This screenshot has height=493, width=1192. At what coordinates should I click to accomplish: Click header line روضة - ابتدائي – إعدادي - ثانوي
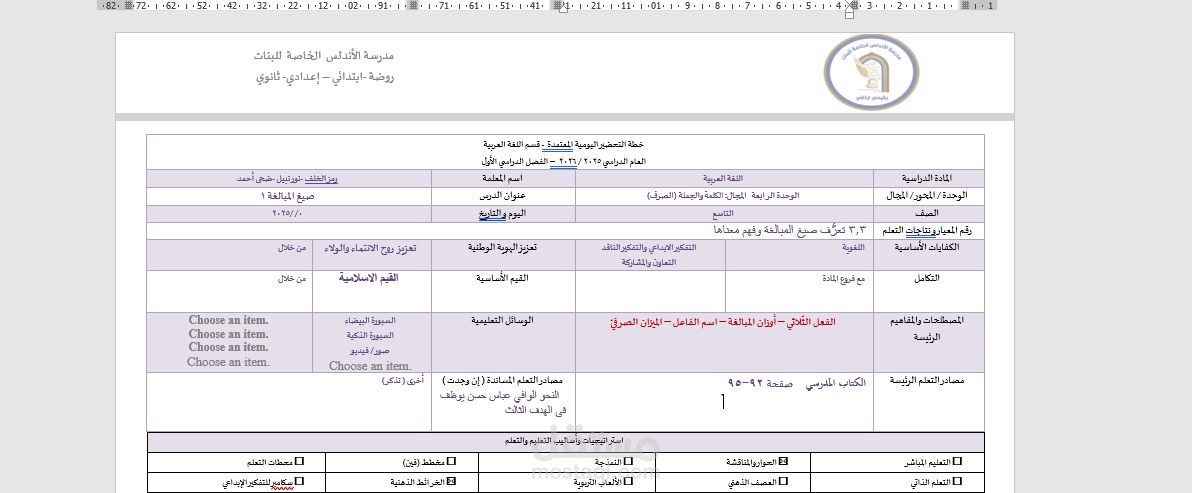(325, 77)
